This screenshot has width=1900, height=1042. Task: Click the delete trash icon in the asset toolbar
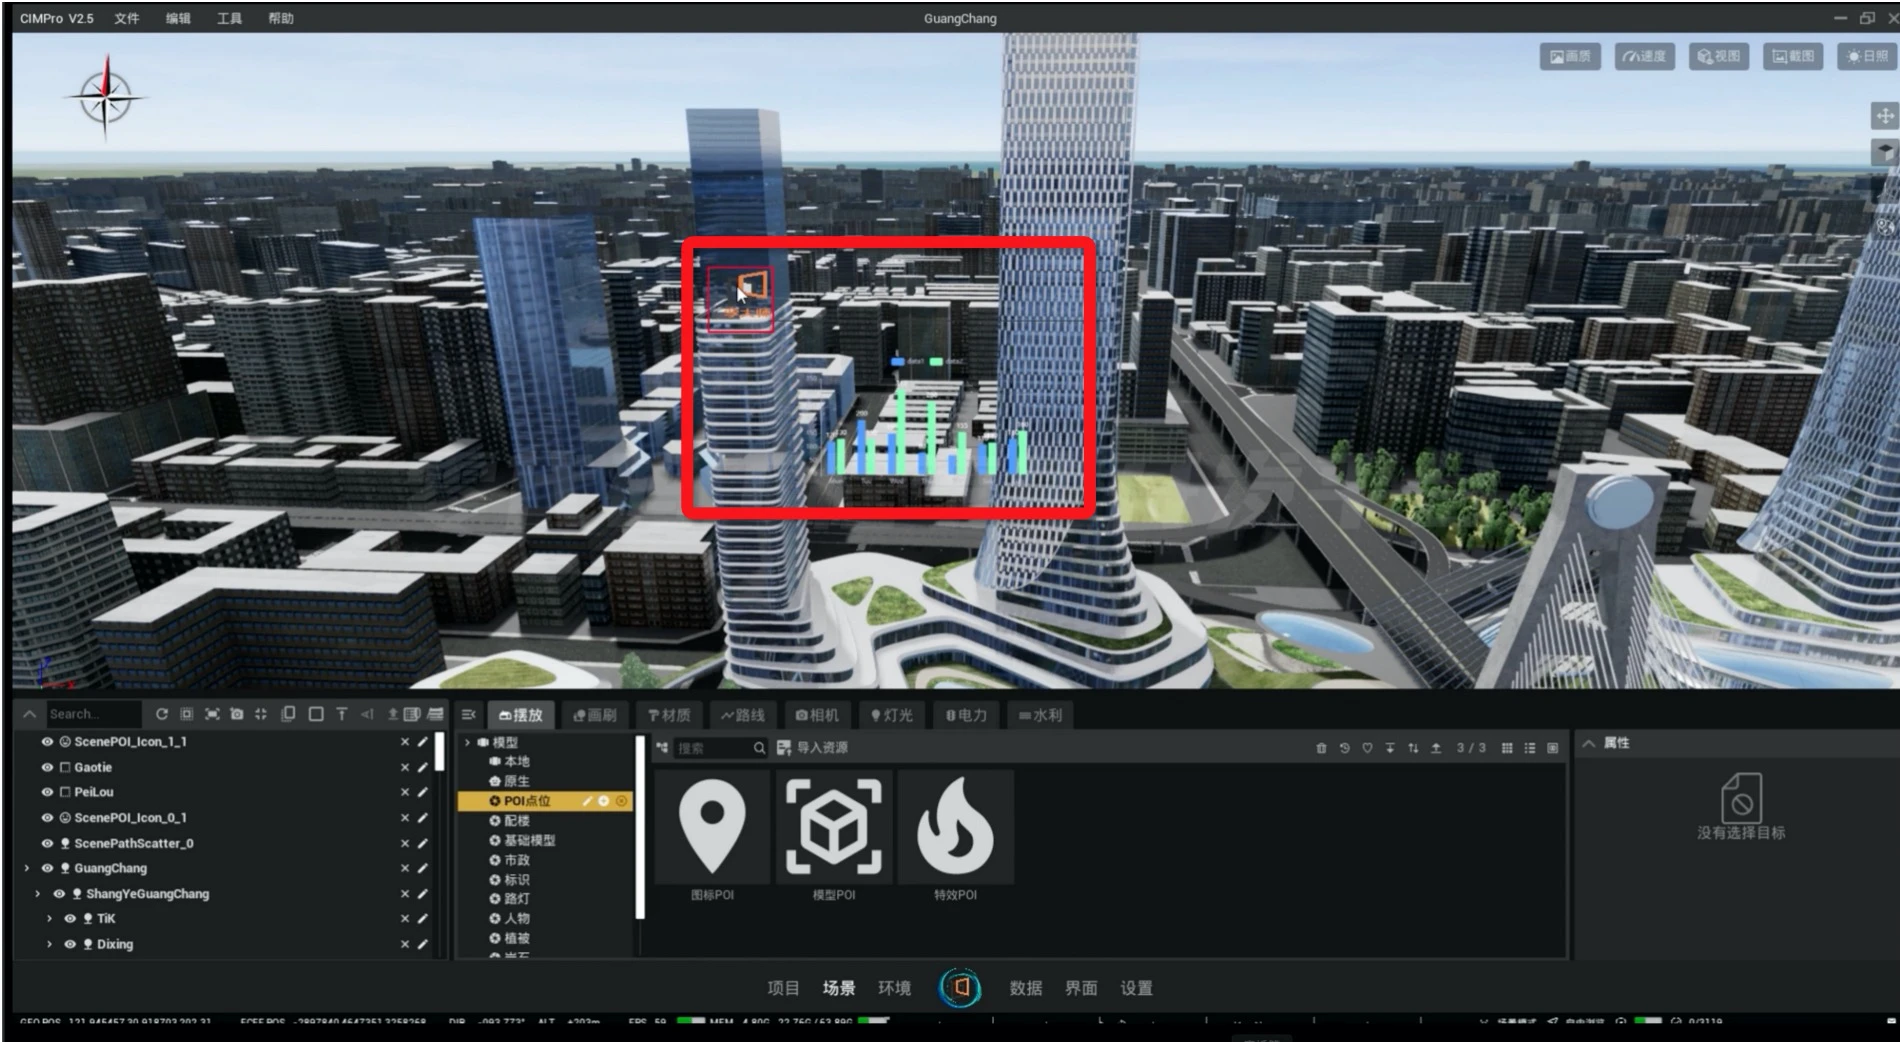1321,748
